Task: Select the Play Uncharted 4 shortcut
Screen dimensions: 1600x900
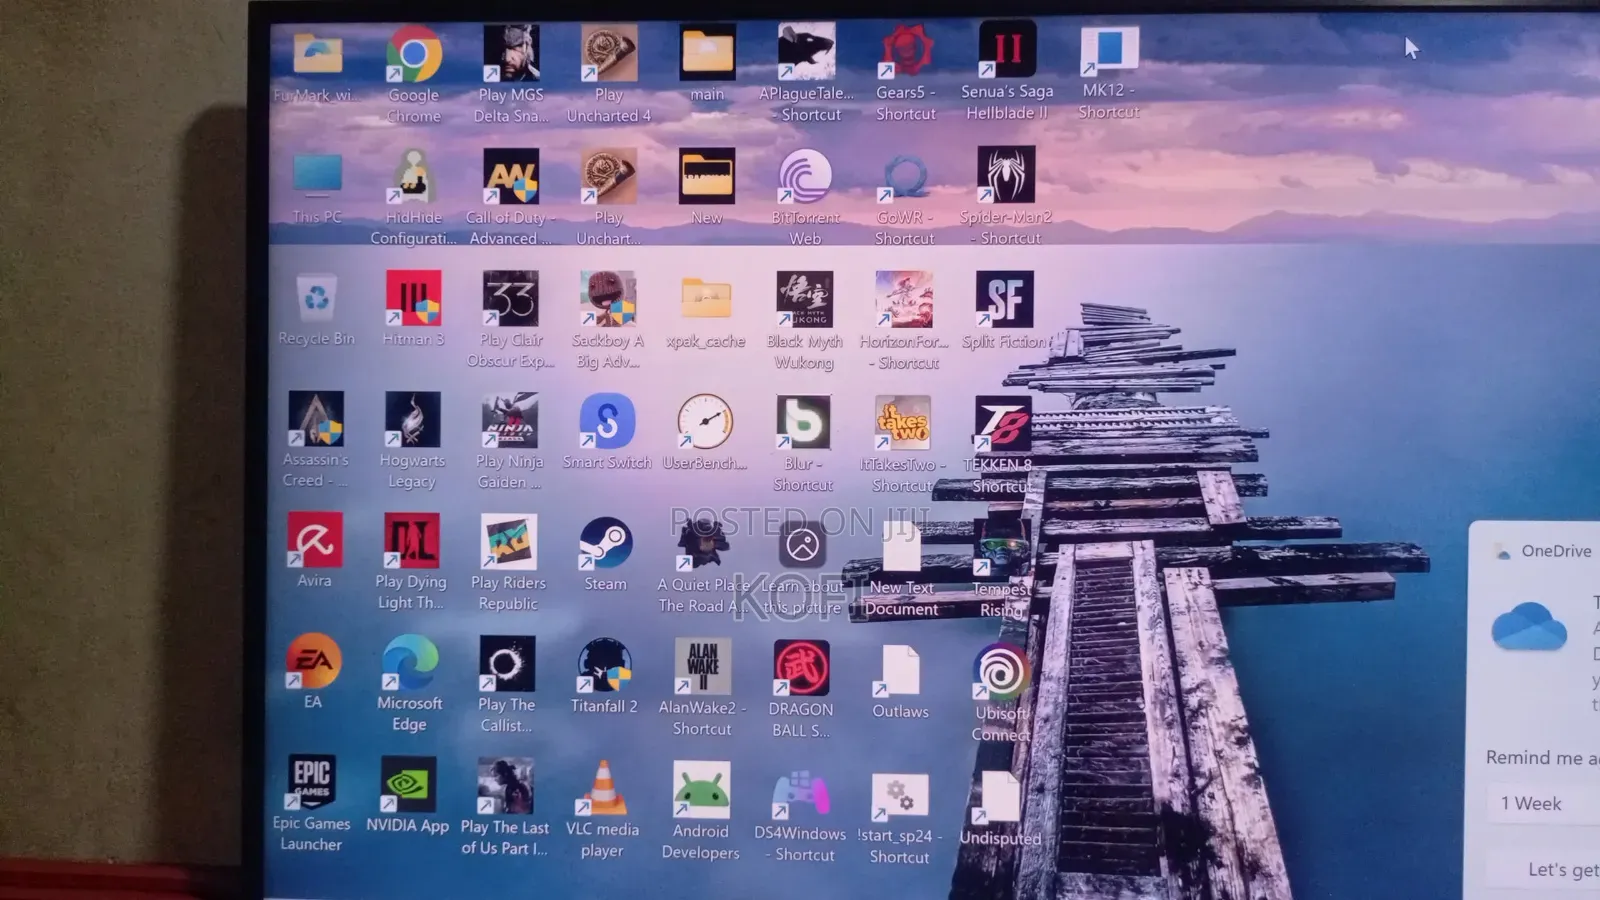Action: point(609,54)
